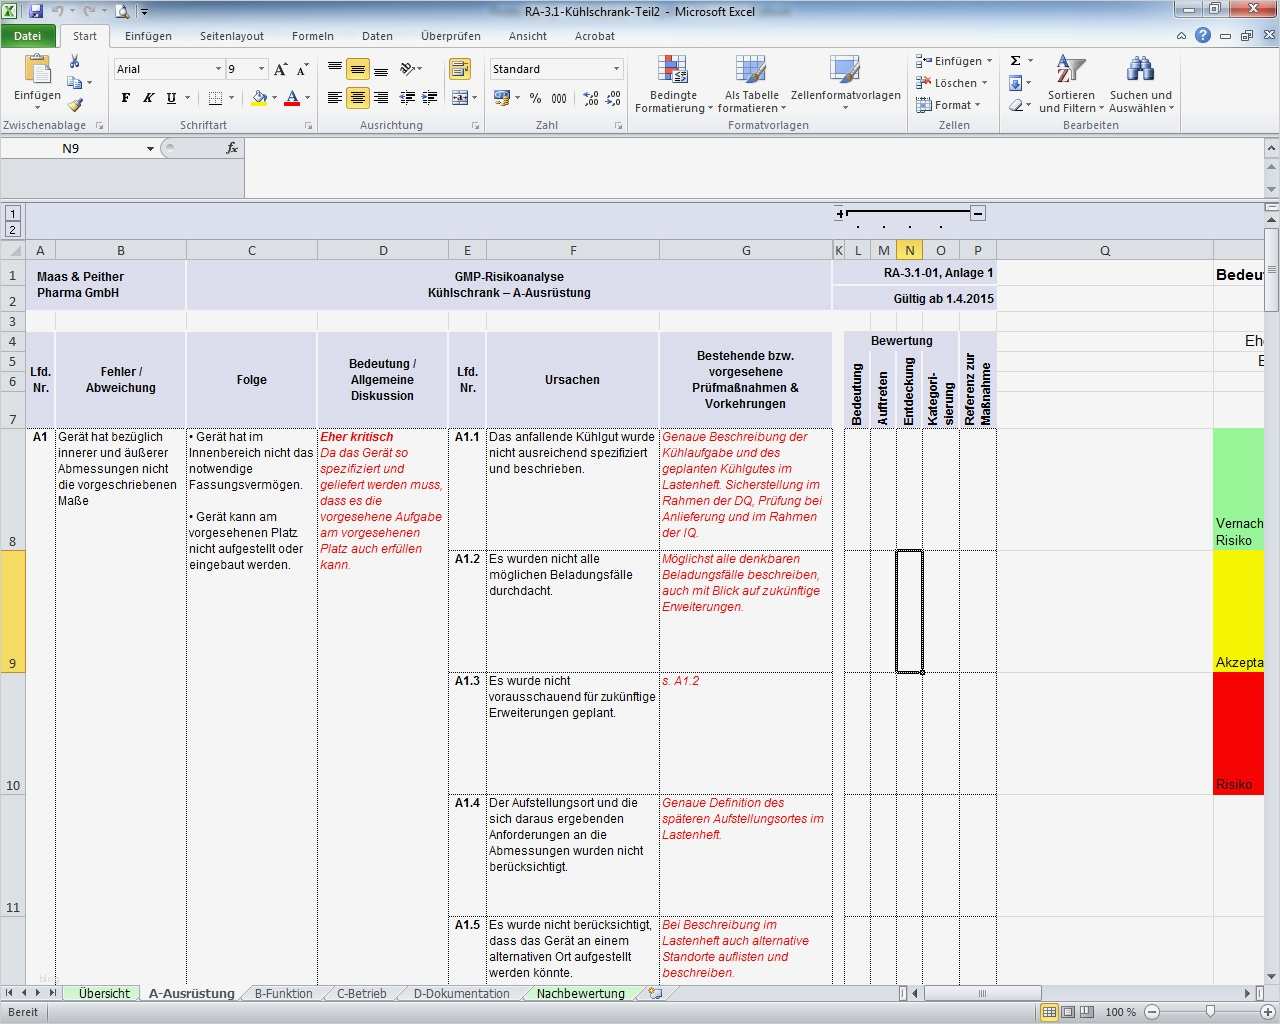Switch to the Formeln ribbon tab
The height and width of the screenshot is (1024, 1280).
pyautogui.click(x=312, y=36)
